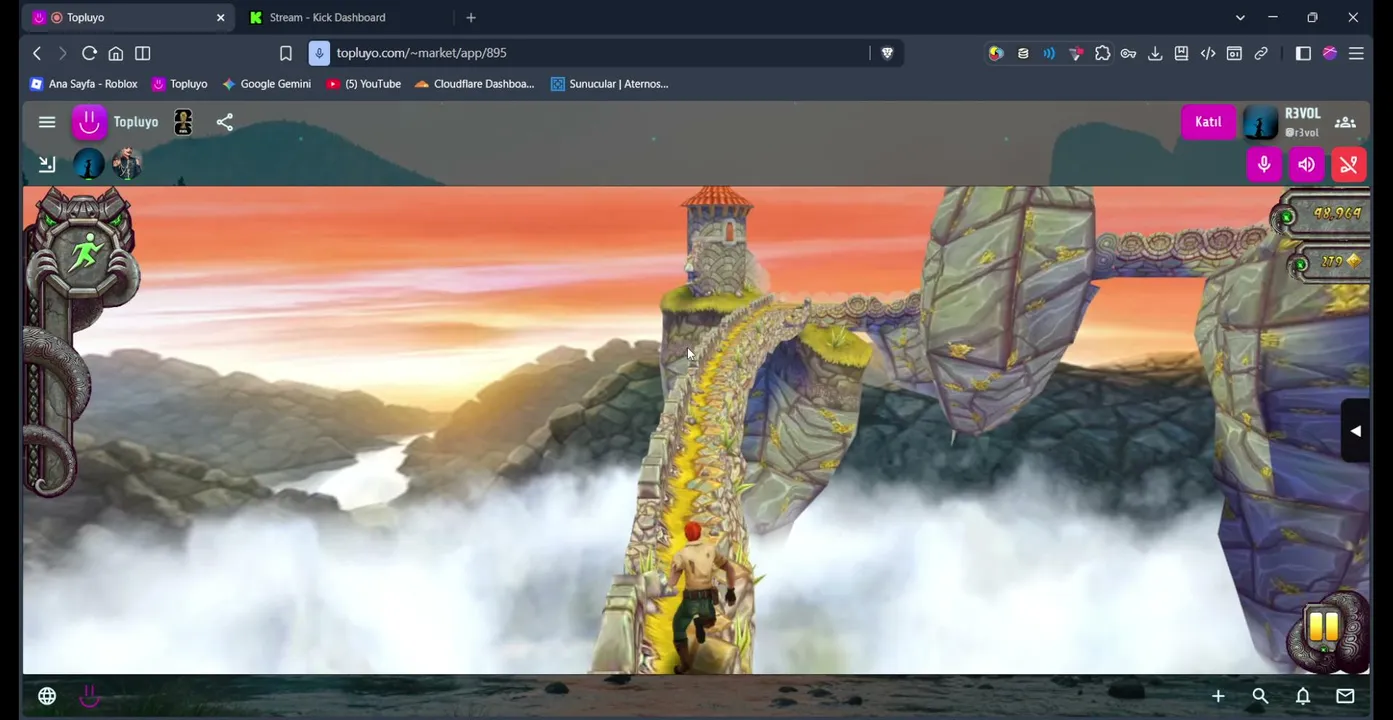Click the game app icon next to Topluyo
Viewport: 1393px width, 720px height.
coord(183,122)
